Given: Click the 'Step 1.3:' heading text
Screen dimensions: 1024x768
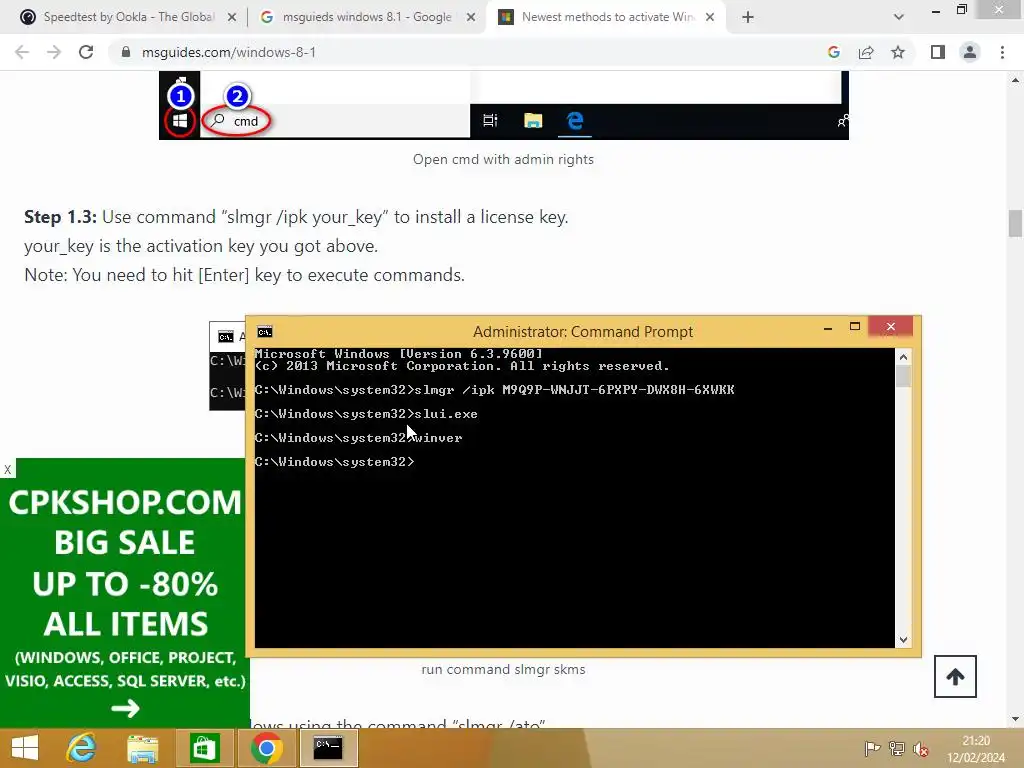Looking at the screenshot, I should tap(60, 217).
